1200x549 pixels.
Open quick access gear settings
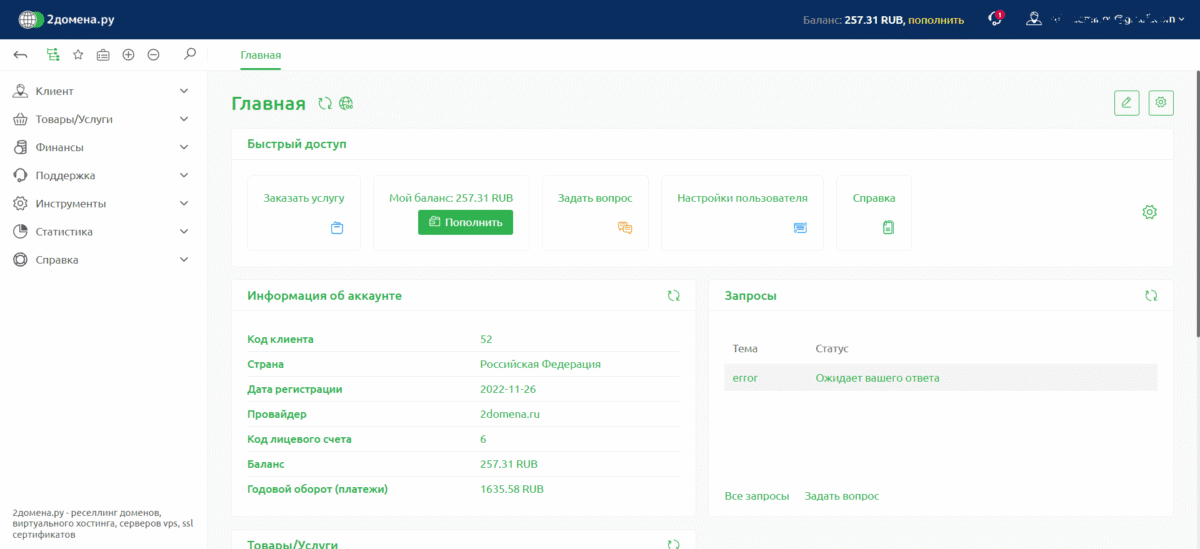pos(1150,212)
